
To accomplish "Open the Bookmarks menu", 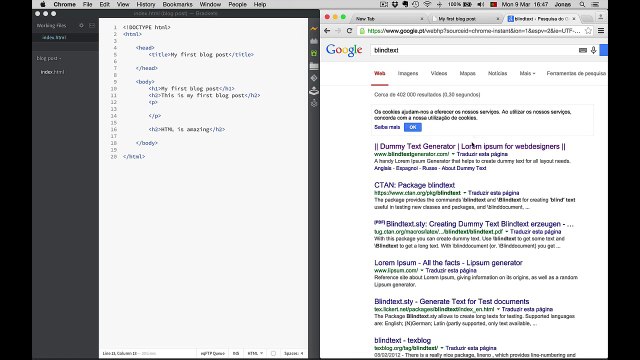I will (178, 4).
